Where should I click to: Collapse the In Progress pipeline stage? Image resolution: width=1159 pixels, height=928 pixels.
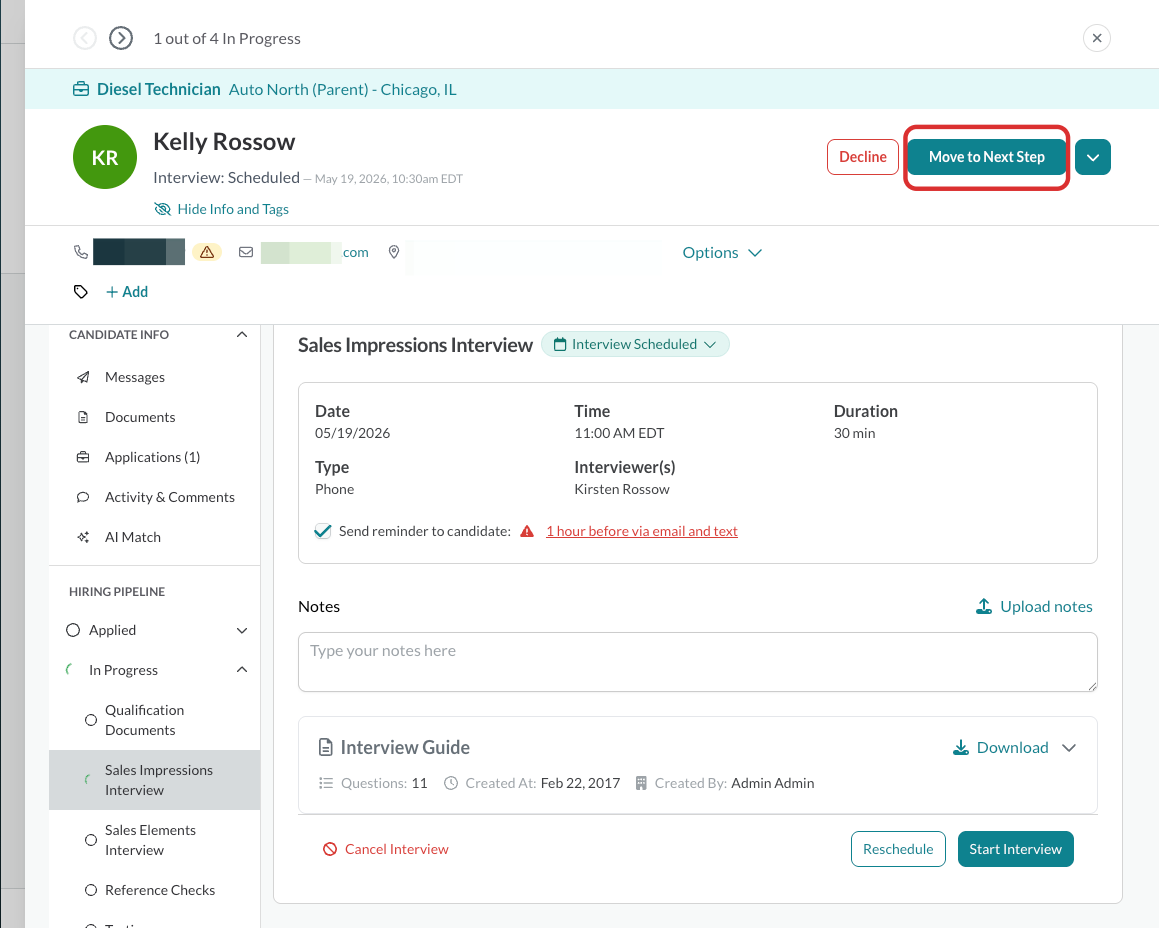click(x=242, y=670)
